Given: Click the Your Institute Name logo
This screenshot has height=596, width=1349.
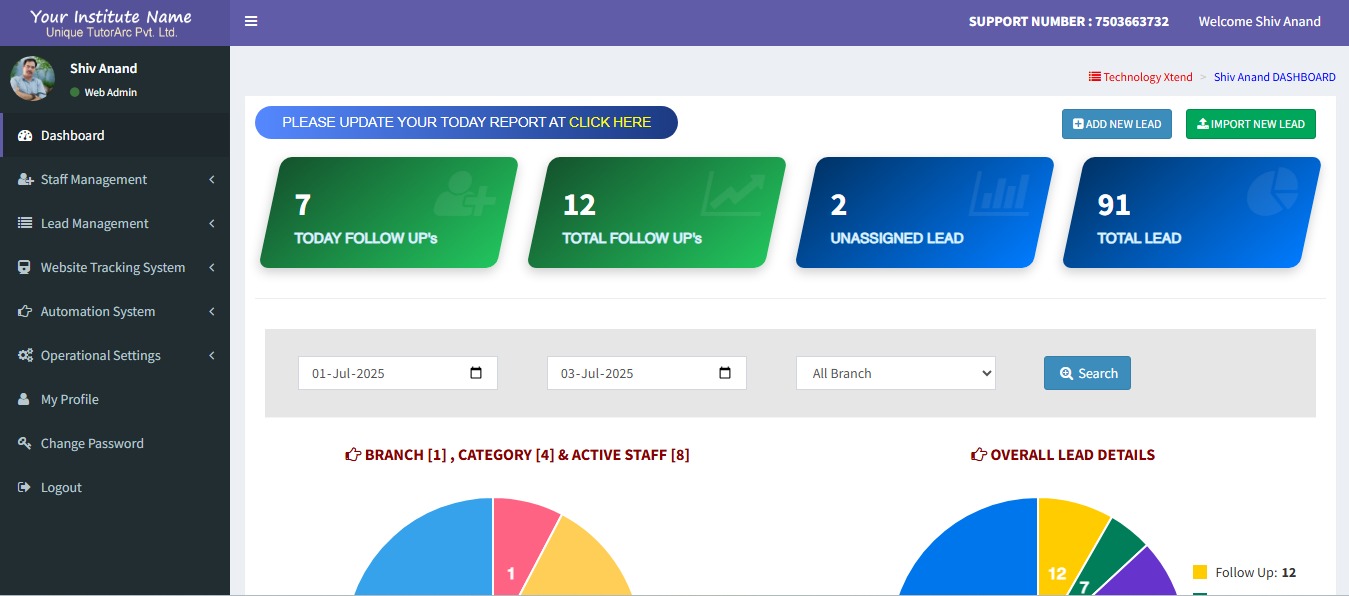Looking at the screenshot, I should [111, 23].
